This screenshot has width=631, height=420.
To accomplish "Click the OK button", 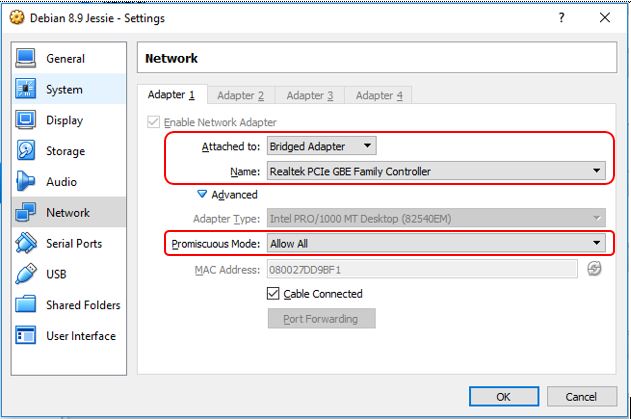I will tap(504, 396).
